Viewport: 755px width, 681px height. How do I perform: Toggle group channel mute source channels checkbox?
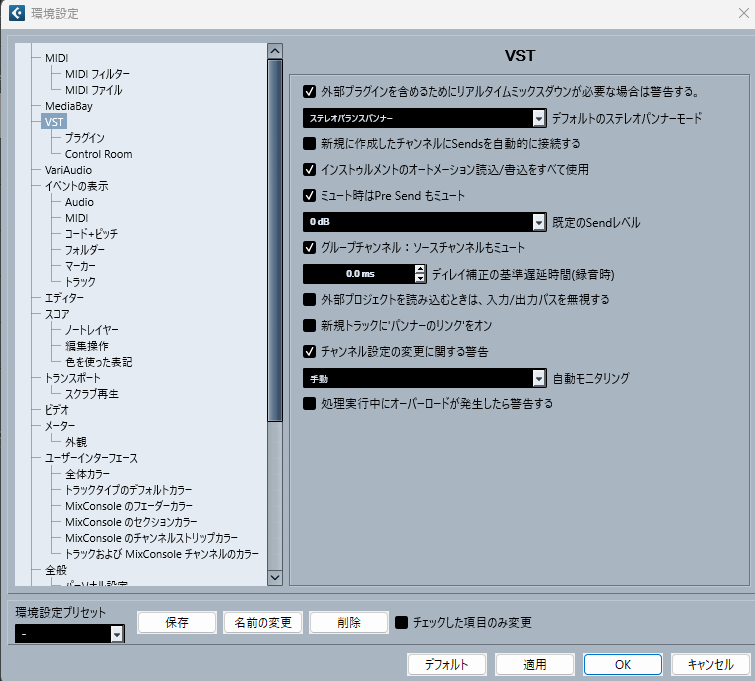pos(310,248)
